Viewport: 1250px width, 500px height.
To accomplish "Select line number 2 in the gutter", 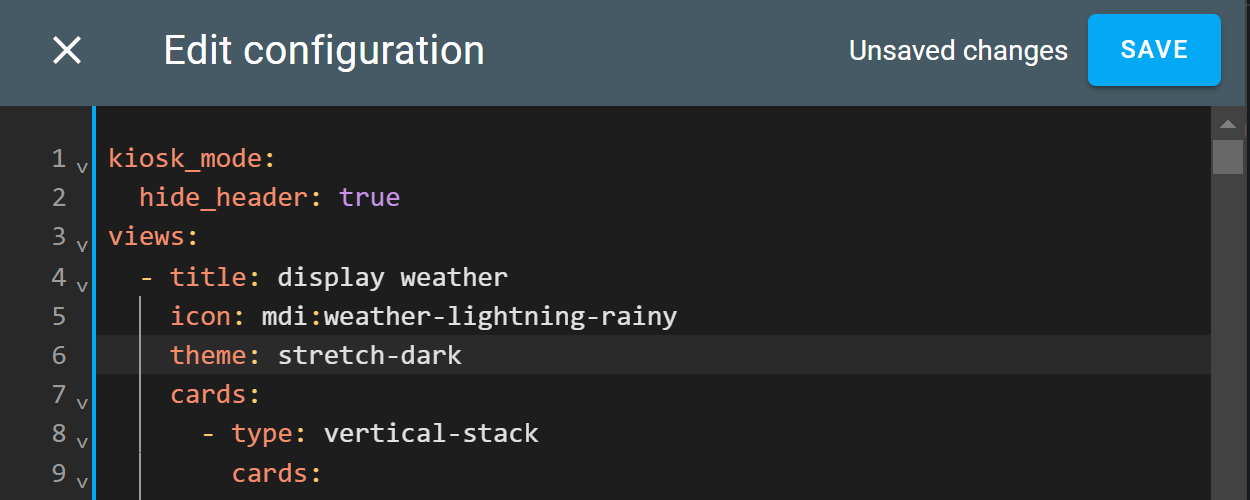I will tap(59, 198).
